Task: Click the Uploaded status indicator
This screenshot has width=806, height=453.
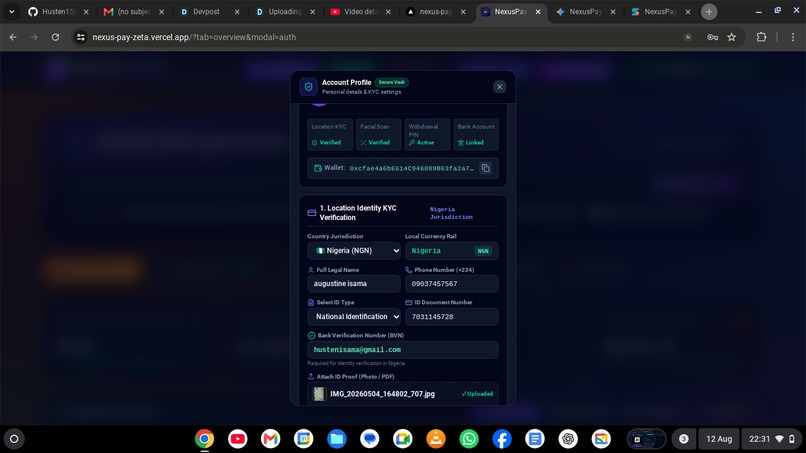Action: [x=477, y=394]
